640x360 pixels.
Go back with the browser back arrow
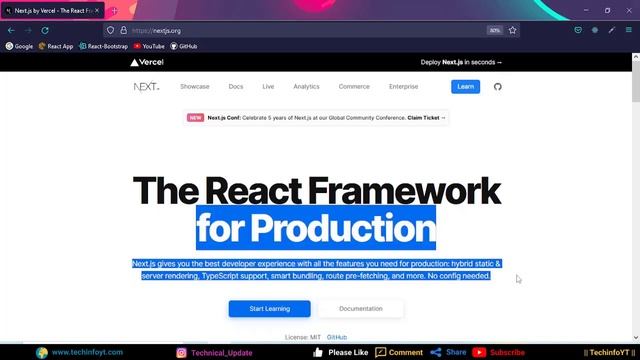point(11,31)
